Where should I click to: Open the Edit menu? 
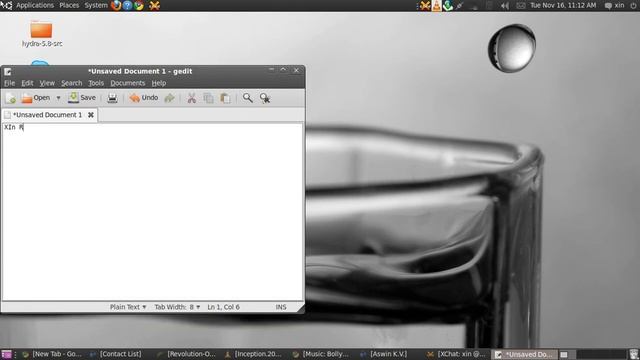click(27, 83)
